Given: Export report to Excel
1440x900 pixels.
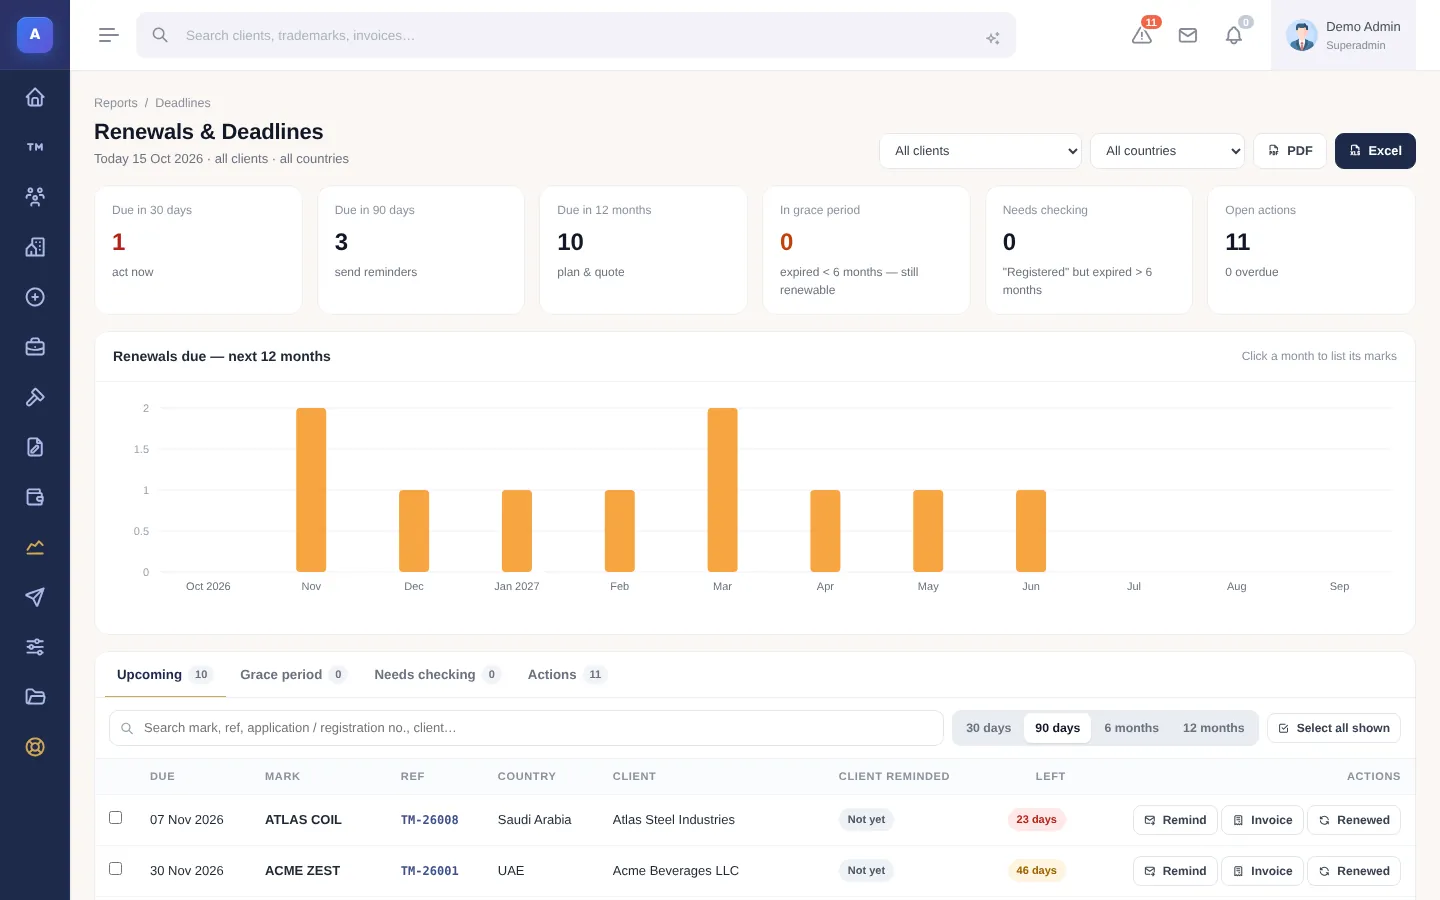Looking at the screenshot, I should tap(1375, 151).
